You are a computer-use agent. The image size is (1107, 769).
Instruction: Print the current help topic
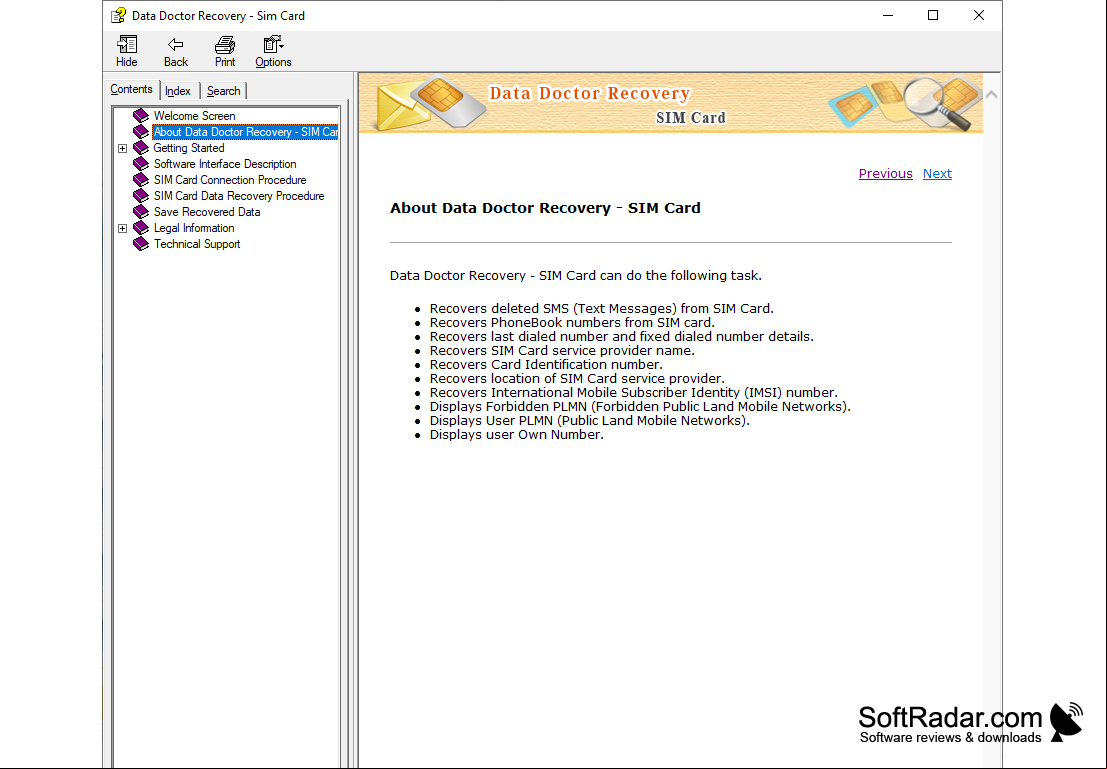(225, 52)
